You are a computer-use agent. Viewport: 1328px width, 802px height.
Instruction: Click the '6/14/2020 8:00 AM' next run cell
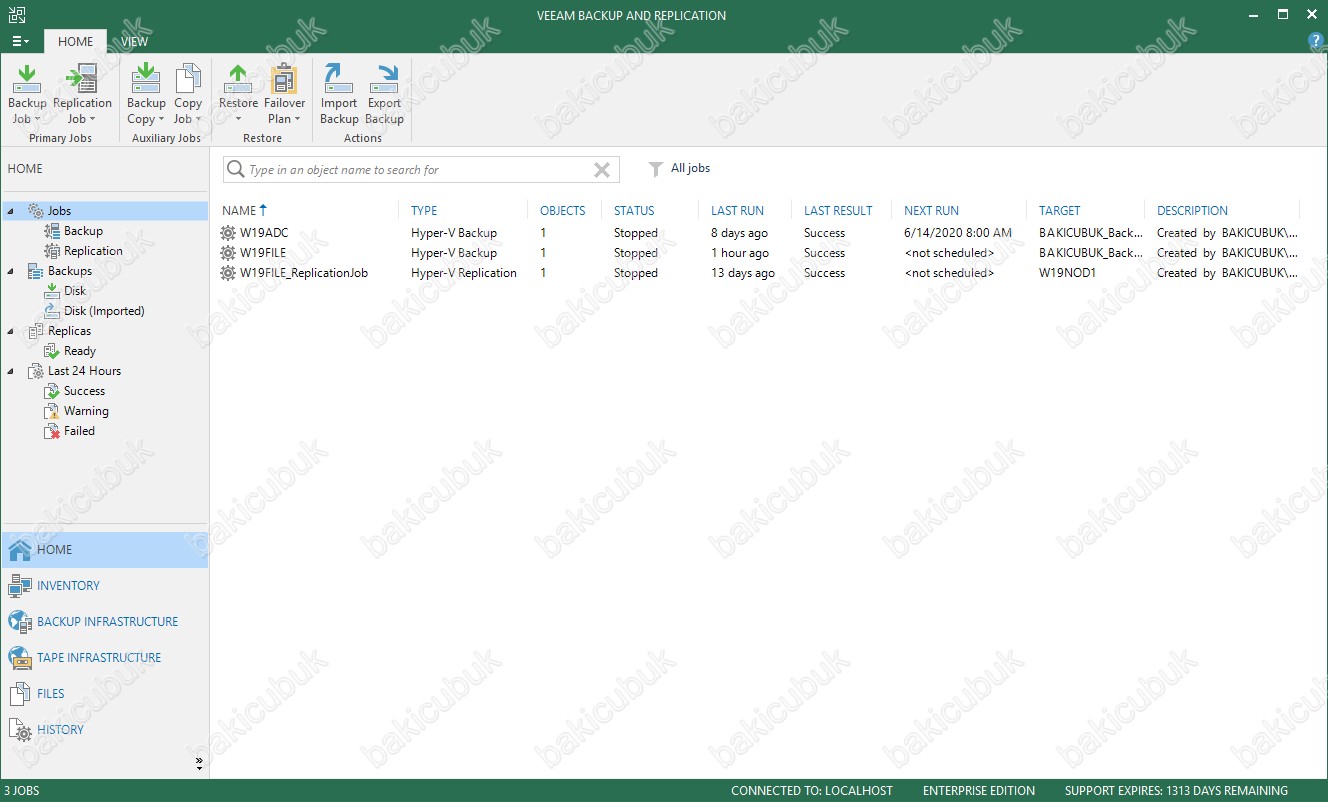coord(958,233)
